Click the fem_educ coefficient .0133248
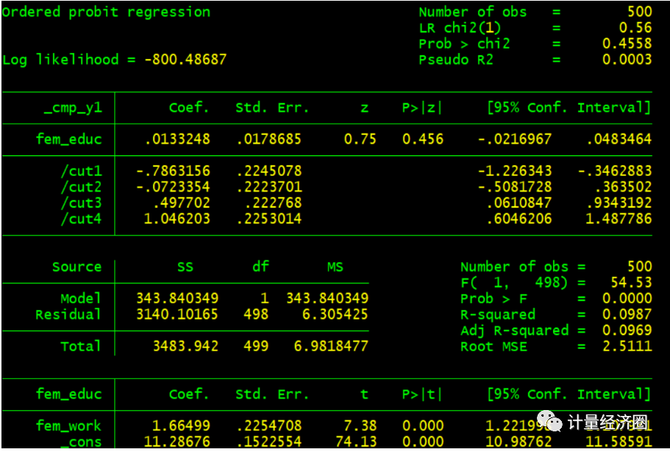Screen dimensions: 670x452 coord(177,139)
